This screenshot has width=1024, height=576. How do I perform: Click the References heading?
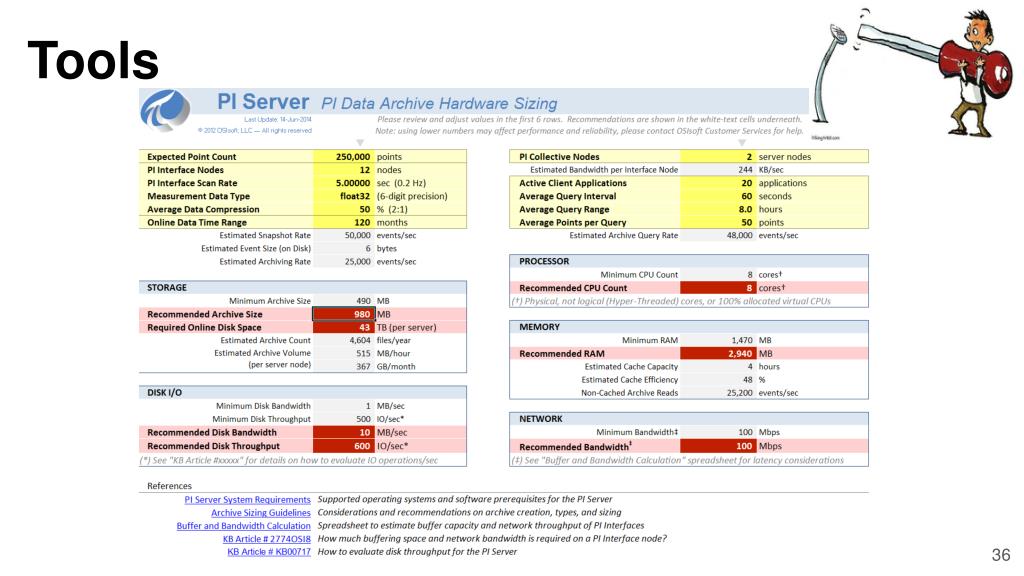(x=169, y=486)
